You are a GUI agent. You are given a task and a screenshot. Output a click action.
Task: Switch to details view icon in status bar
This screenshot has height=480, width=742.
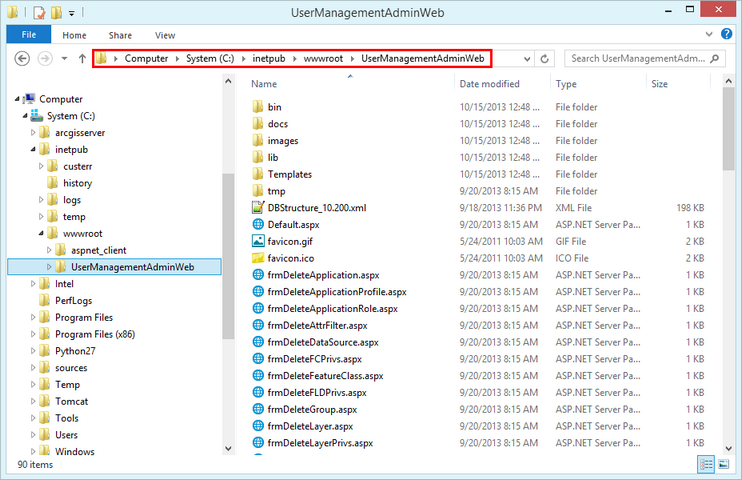click(x=706, y=464)
